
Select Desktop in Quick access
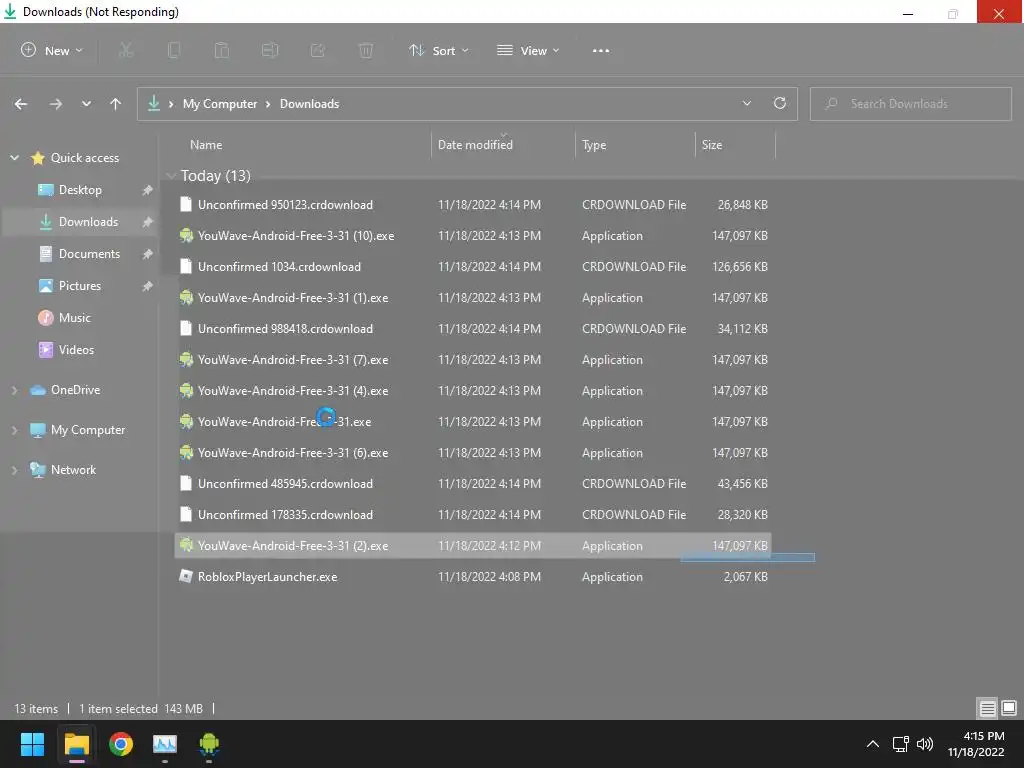[x=80, y=190]
